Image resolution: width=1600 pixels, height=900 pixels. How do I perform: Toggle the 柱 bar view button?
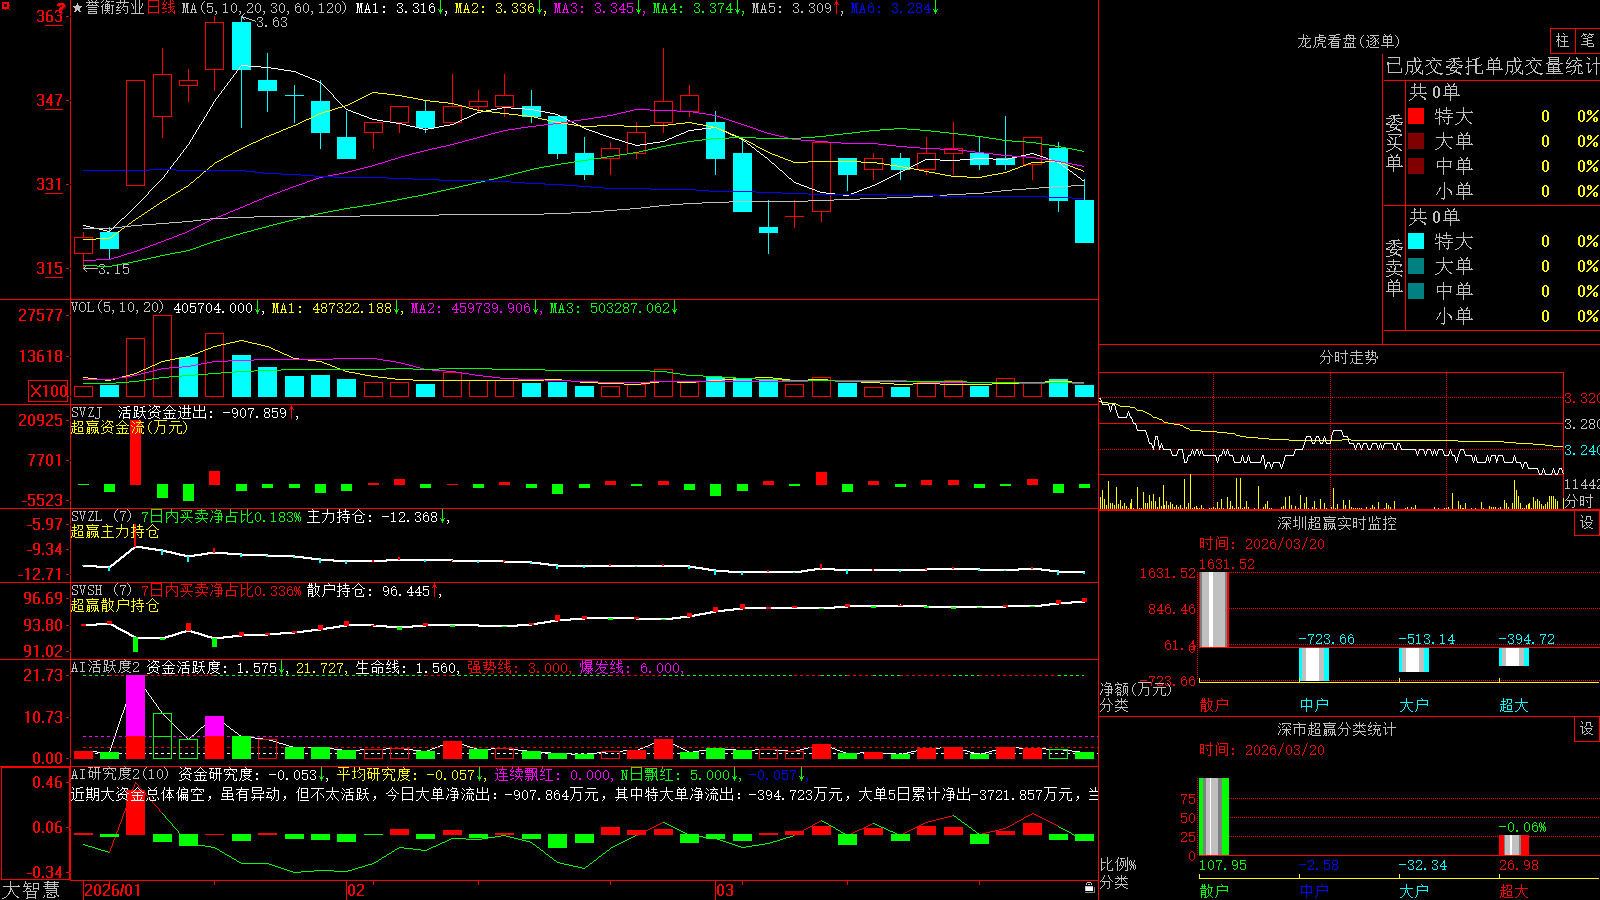[1562, 40]
